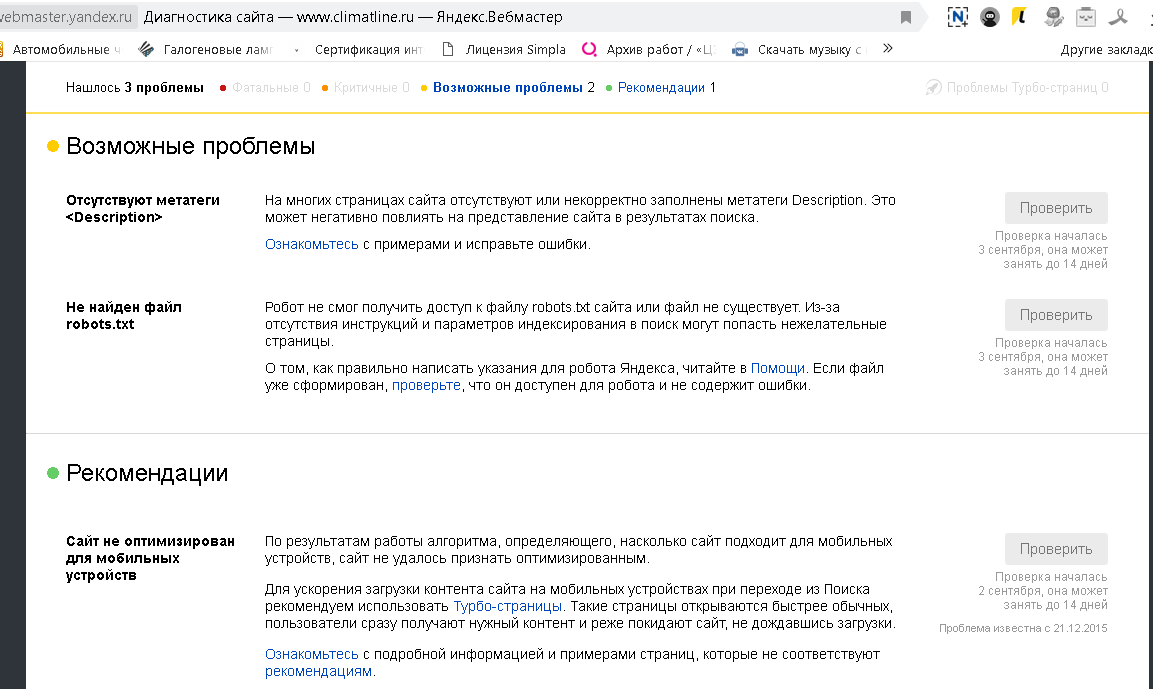Click the bookmark star icon in the address bar
1153x689 pixels.
pyautogui.click(x=906, y=17)
